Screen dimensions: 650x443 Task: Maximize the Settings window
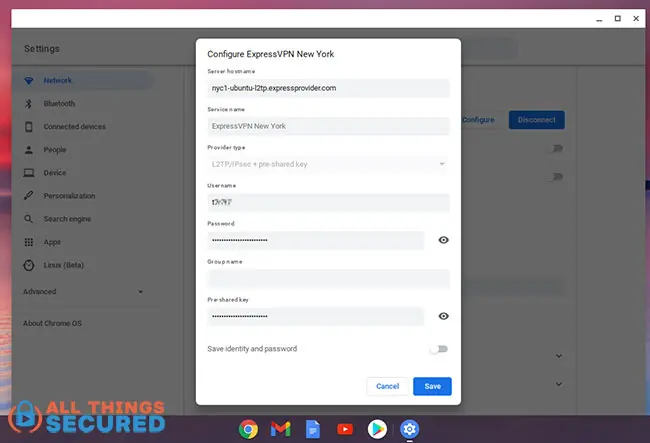[x=618, y=19]
